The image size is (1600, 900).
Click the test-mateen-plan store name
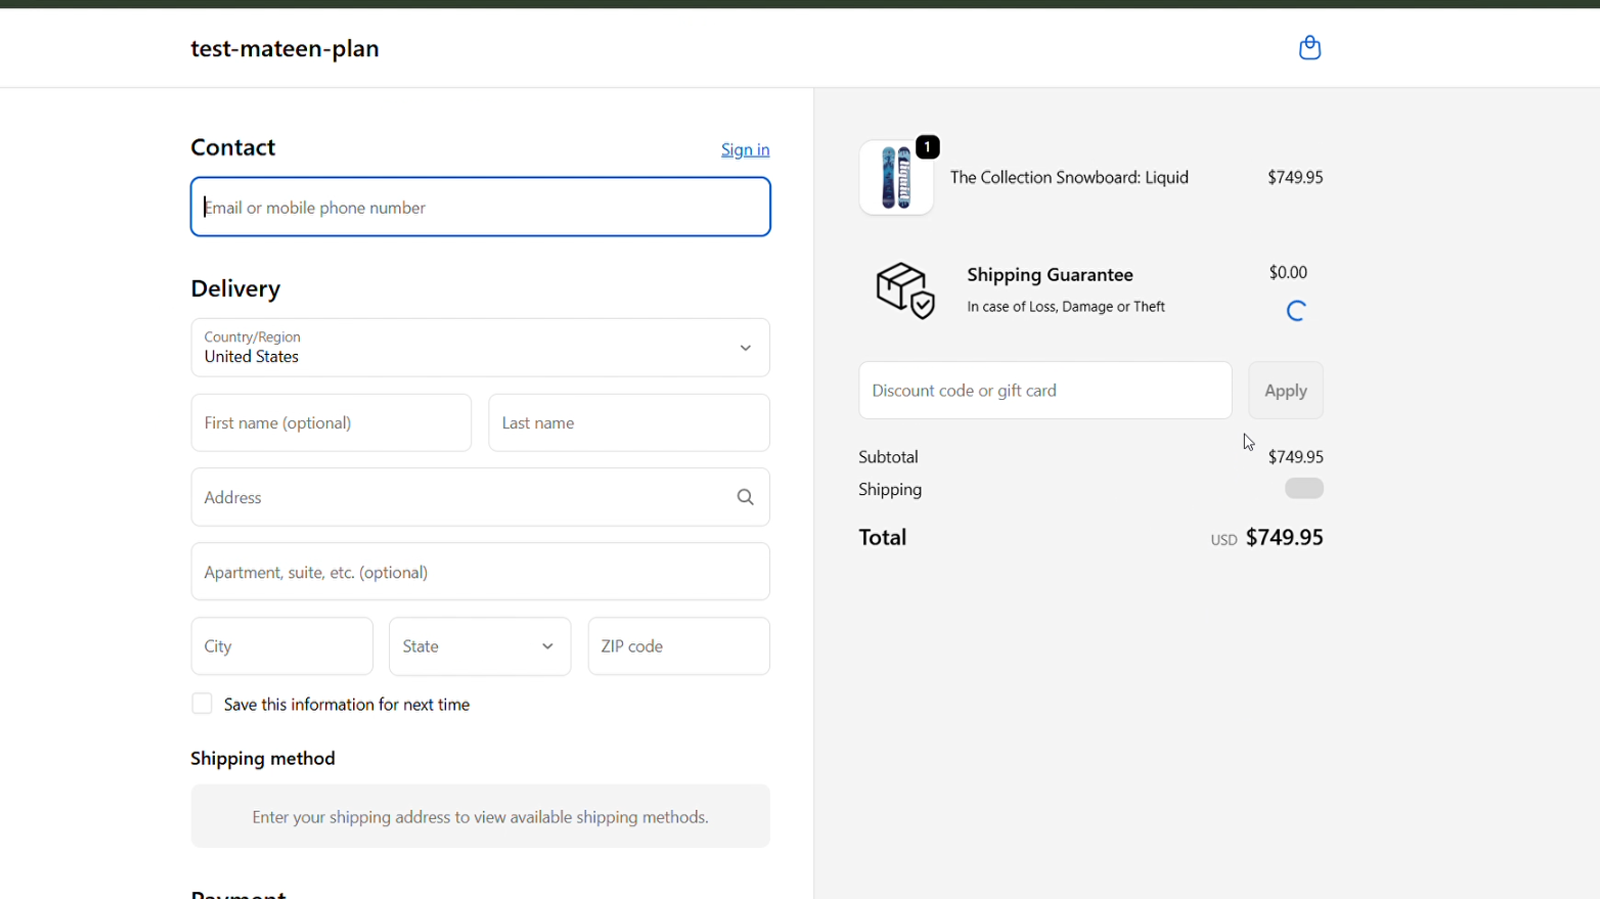(x=285, y=49)
